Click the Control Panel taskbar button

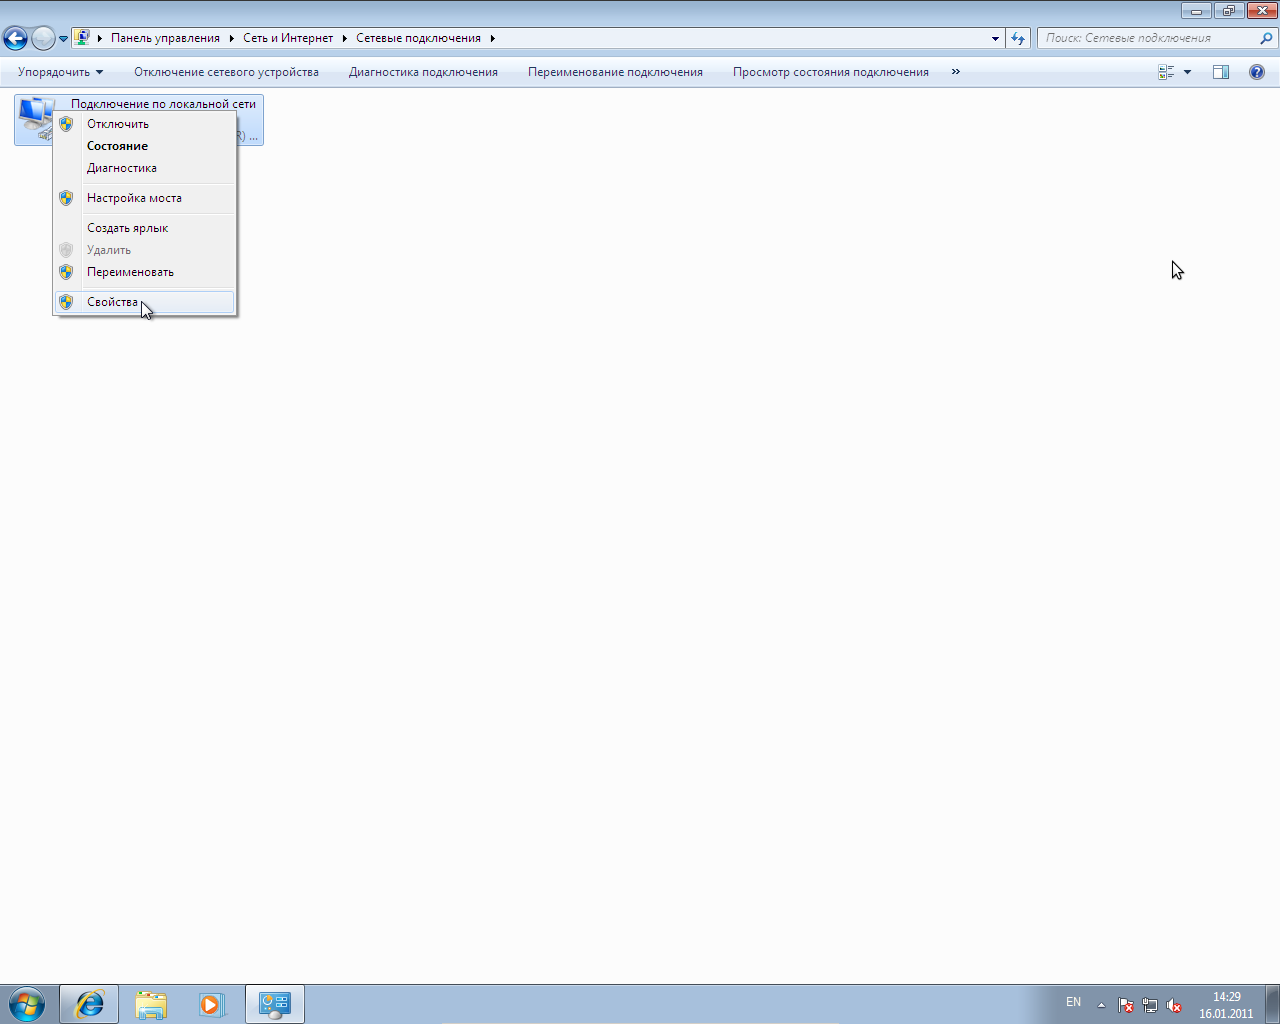275,1004
